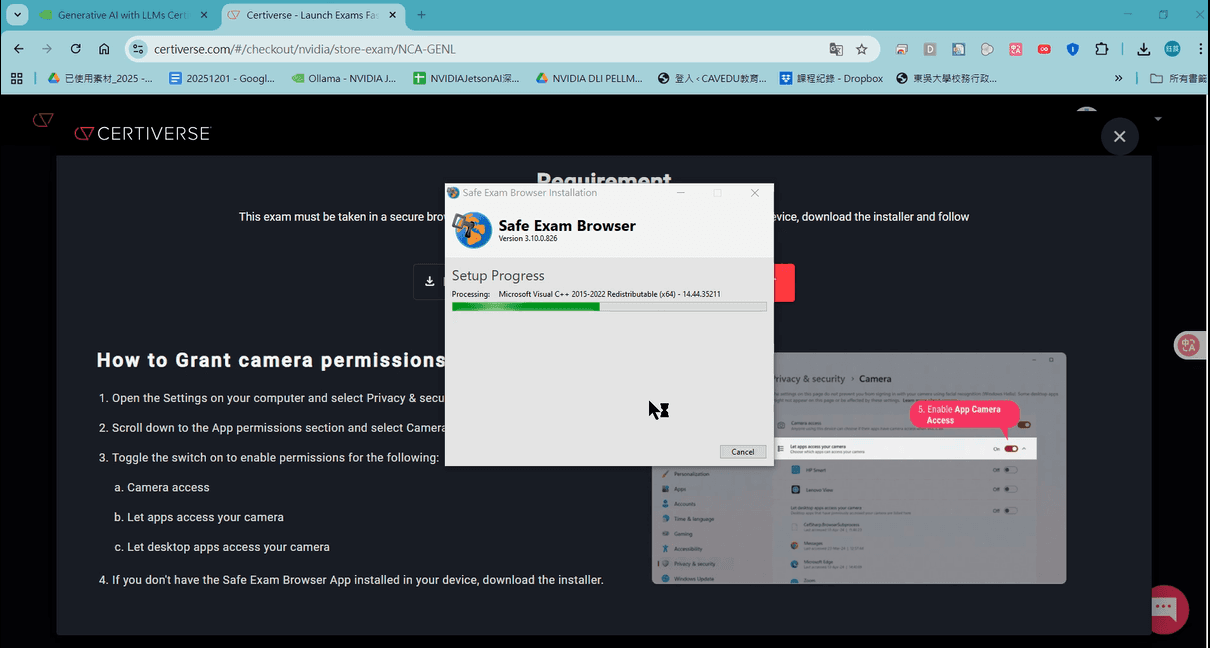Image resolution: width=1210 pixels, height=648 pixels.
Task: Click 'b. Let apps access your camera'
Action: pos(198,517)
